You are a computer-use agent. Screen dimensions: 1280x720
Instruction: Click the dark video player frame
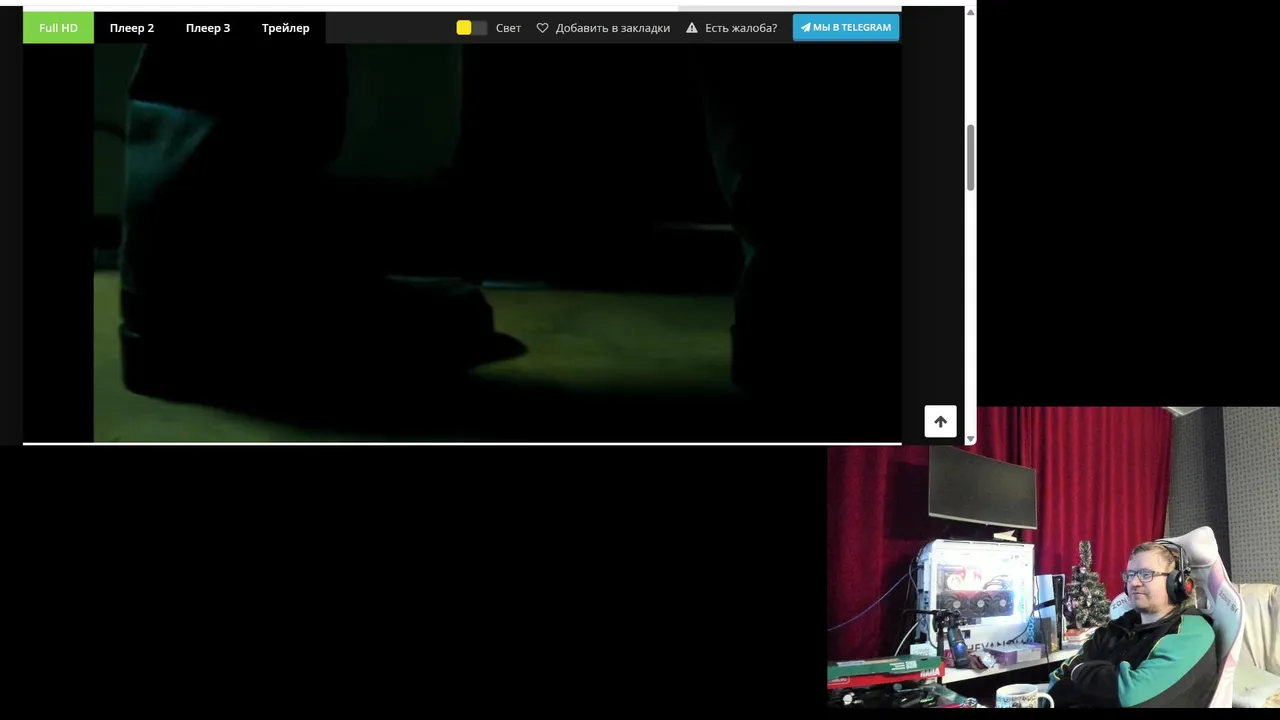(462, 243)
